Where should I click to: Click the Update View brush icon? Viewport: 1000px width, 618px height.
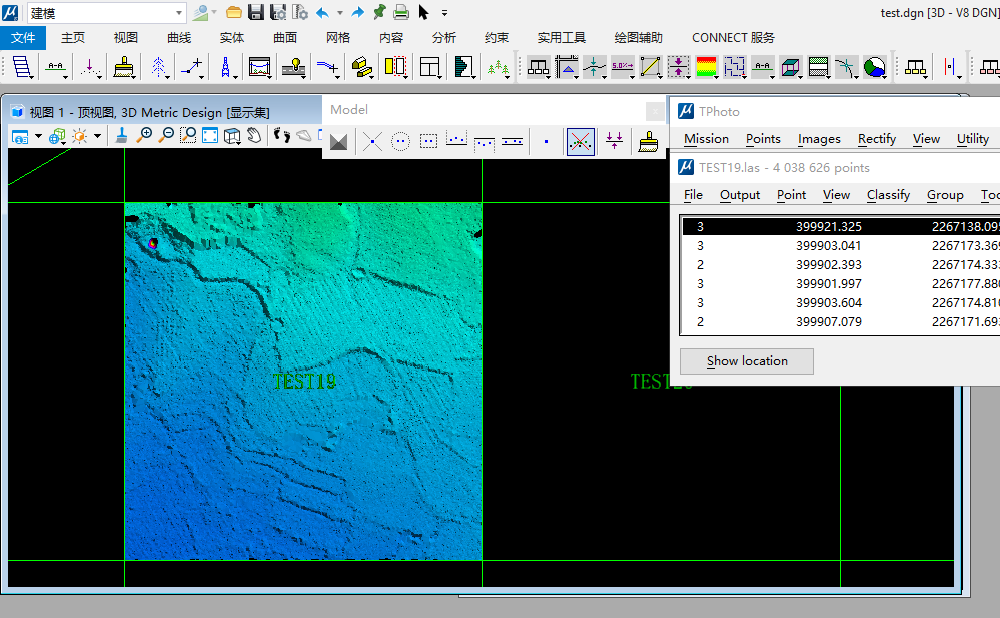(x=121, y=136)
